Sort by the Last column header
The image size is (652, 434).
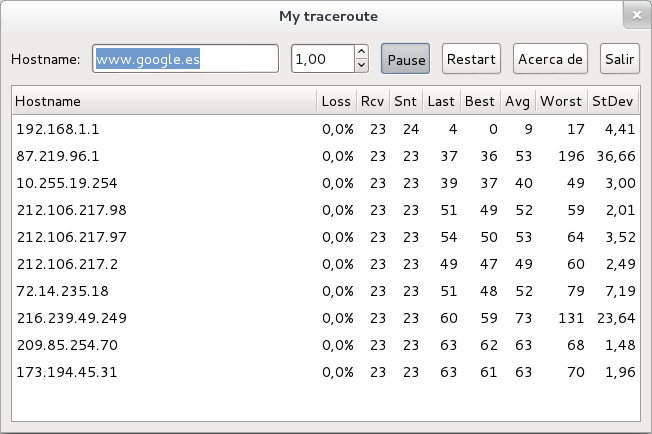pyautogui.click(x=441, y=101)
